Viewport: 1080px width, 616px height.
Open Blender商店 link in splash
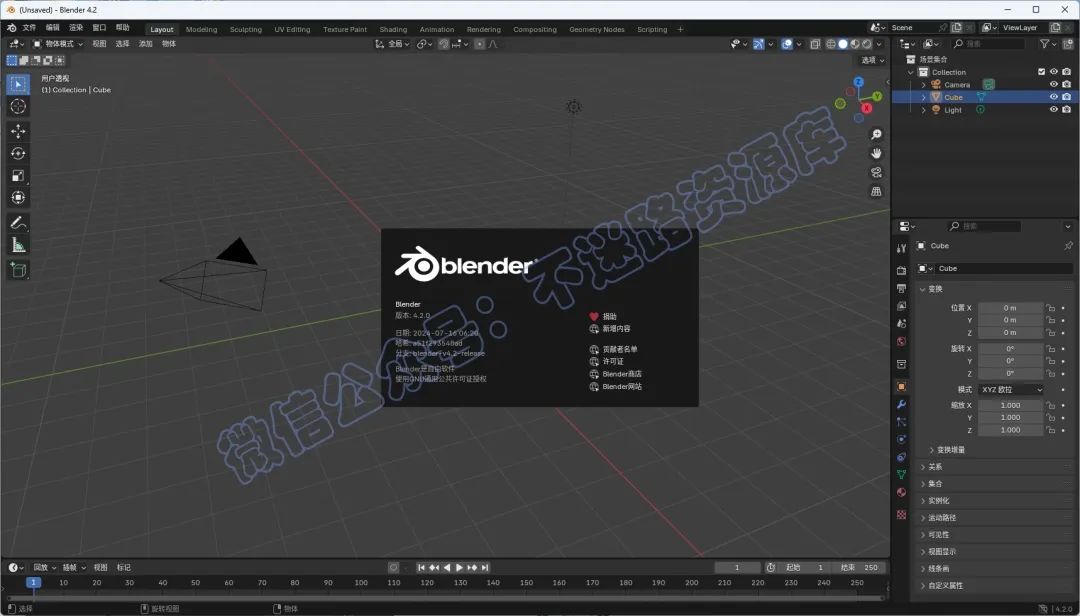(x=616, y=374)
